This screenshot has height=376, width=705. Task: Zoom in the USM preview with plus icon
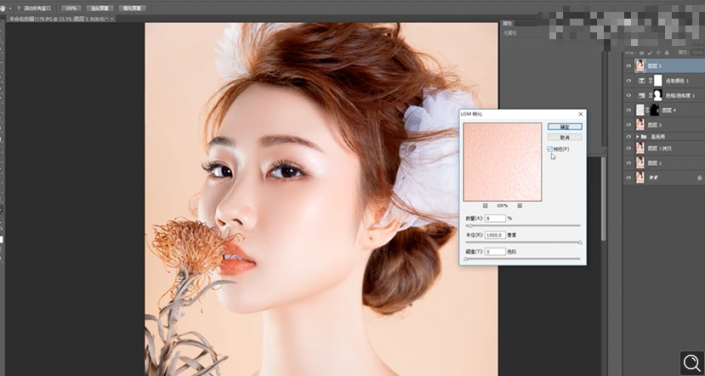(519, 206)
